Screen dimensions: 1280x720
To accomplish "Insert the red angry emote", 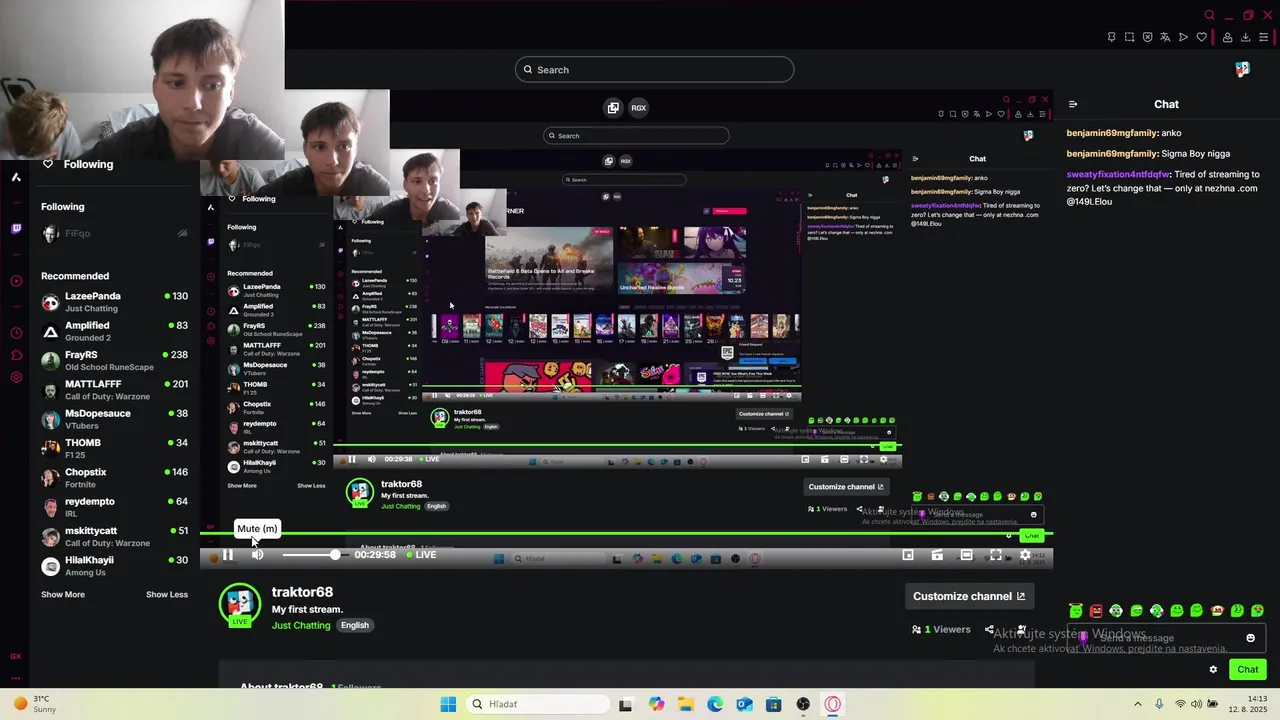I will [x=1096, y=610].
